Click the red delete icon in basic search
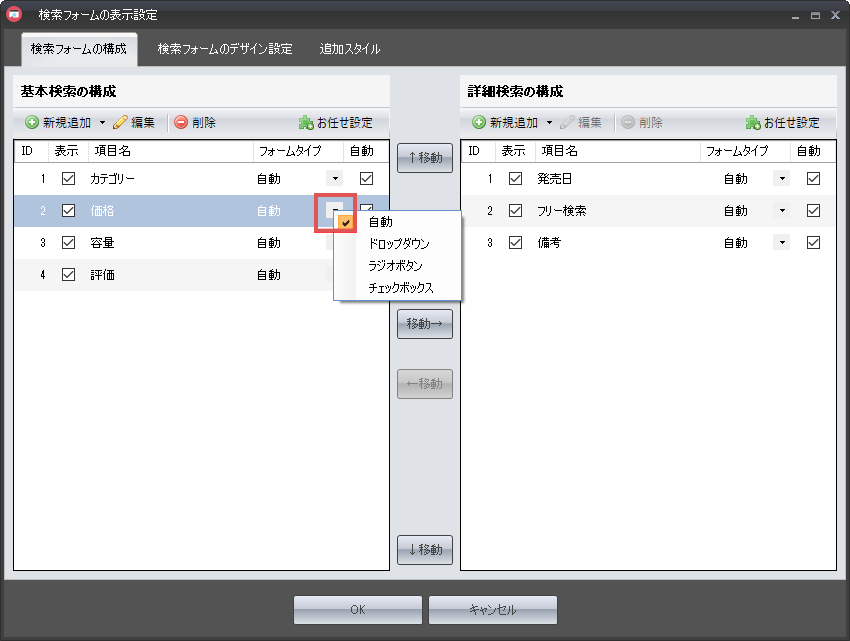This screenshot has width=850, height=641. [181, 123]
